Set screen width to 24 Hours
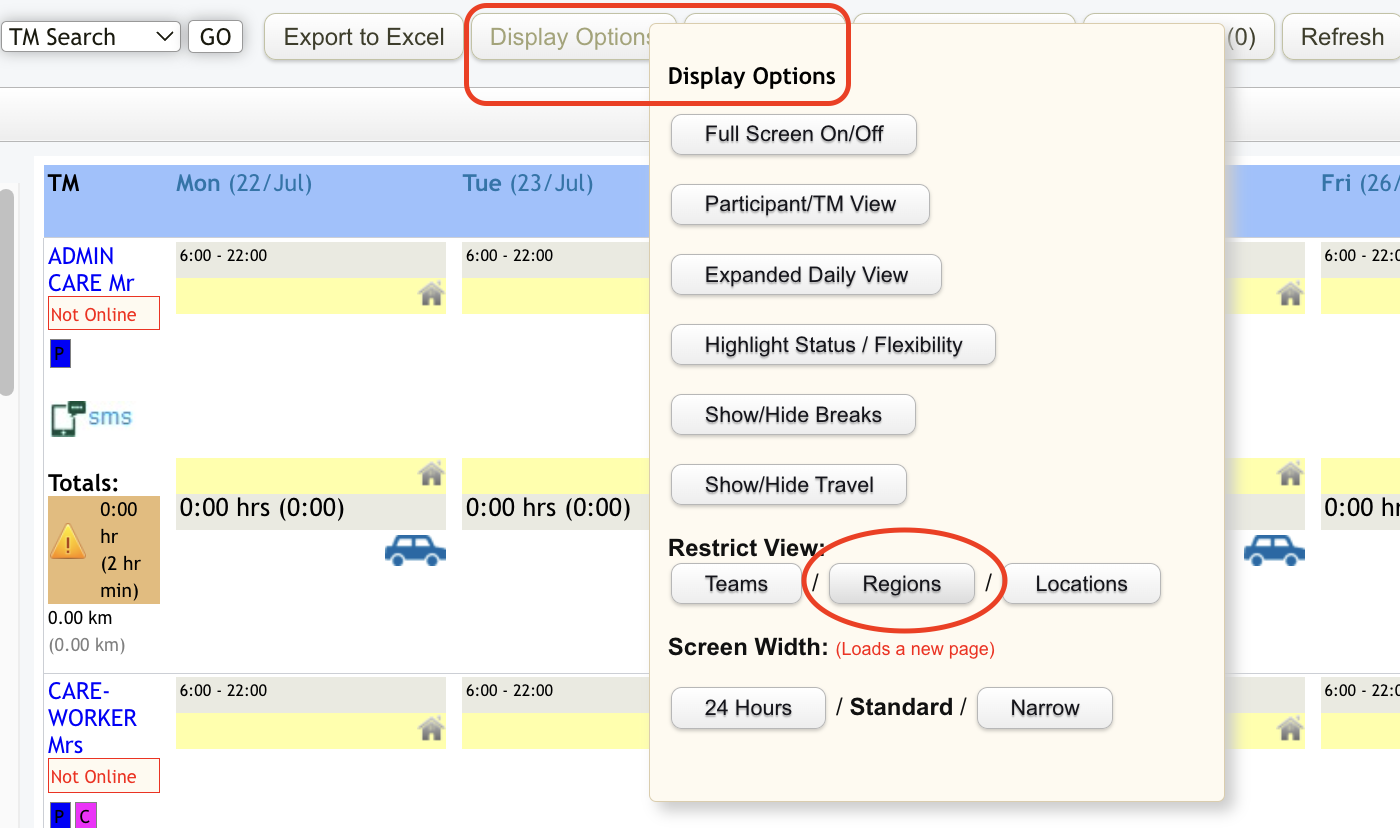Screen dimensions: 1400x828 coord(748,708)
